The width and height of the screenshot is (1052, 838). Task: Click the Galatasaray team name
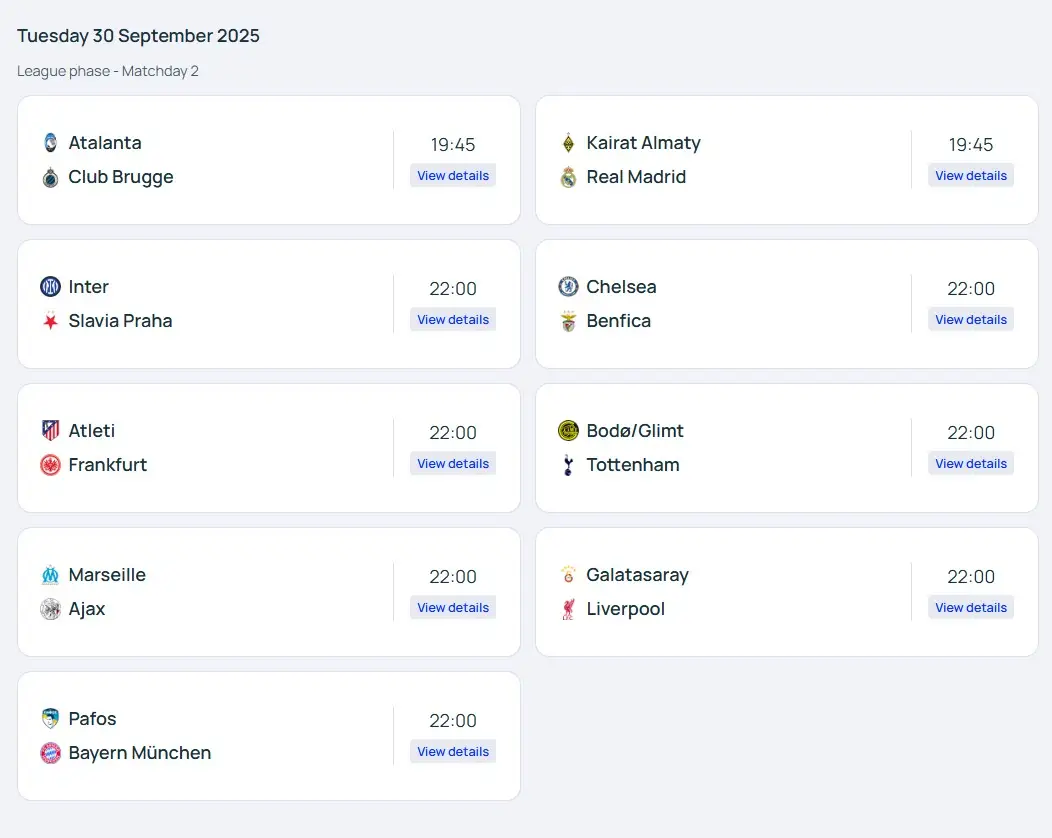pyautogui.click(x=637, y=575)
